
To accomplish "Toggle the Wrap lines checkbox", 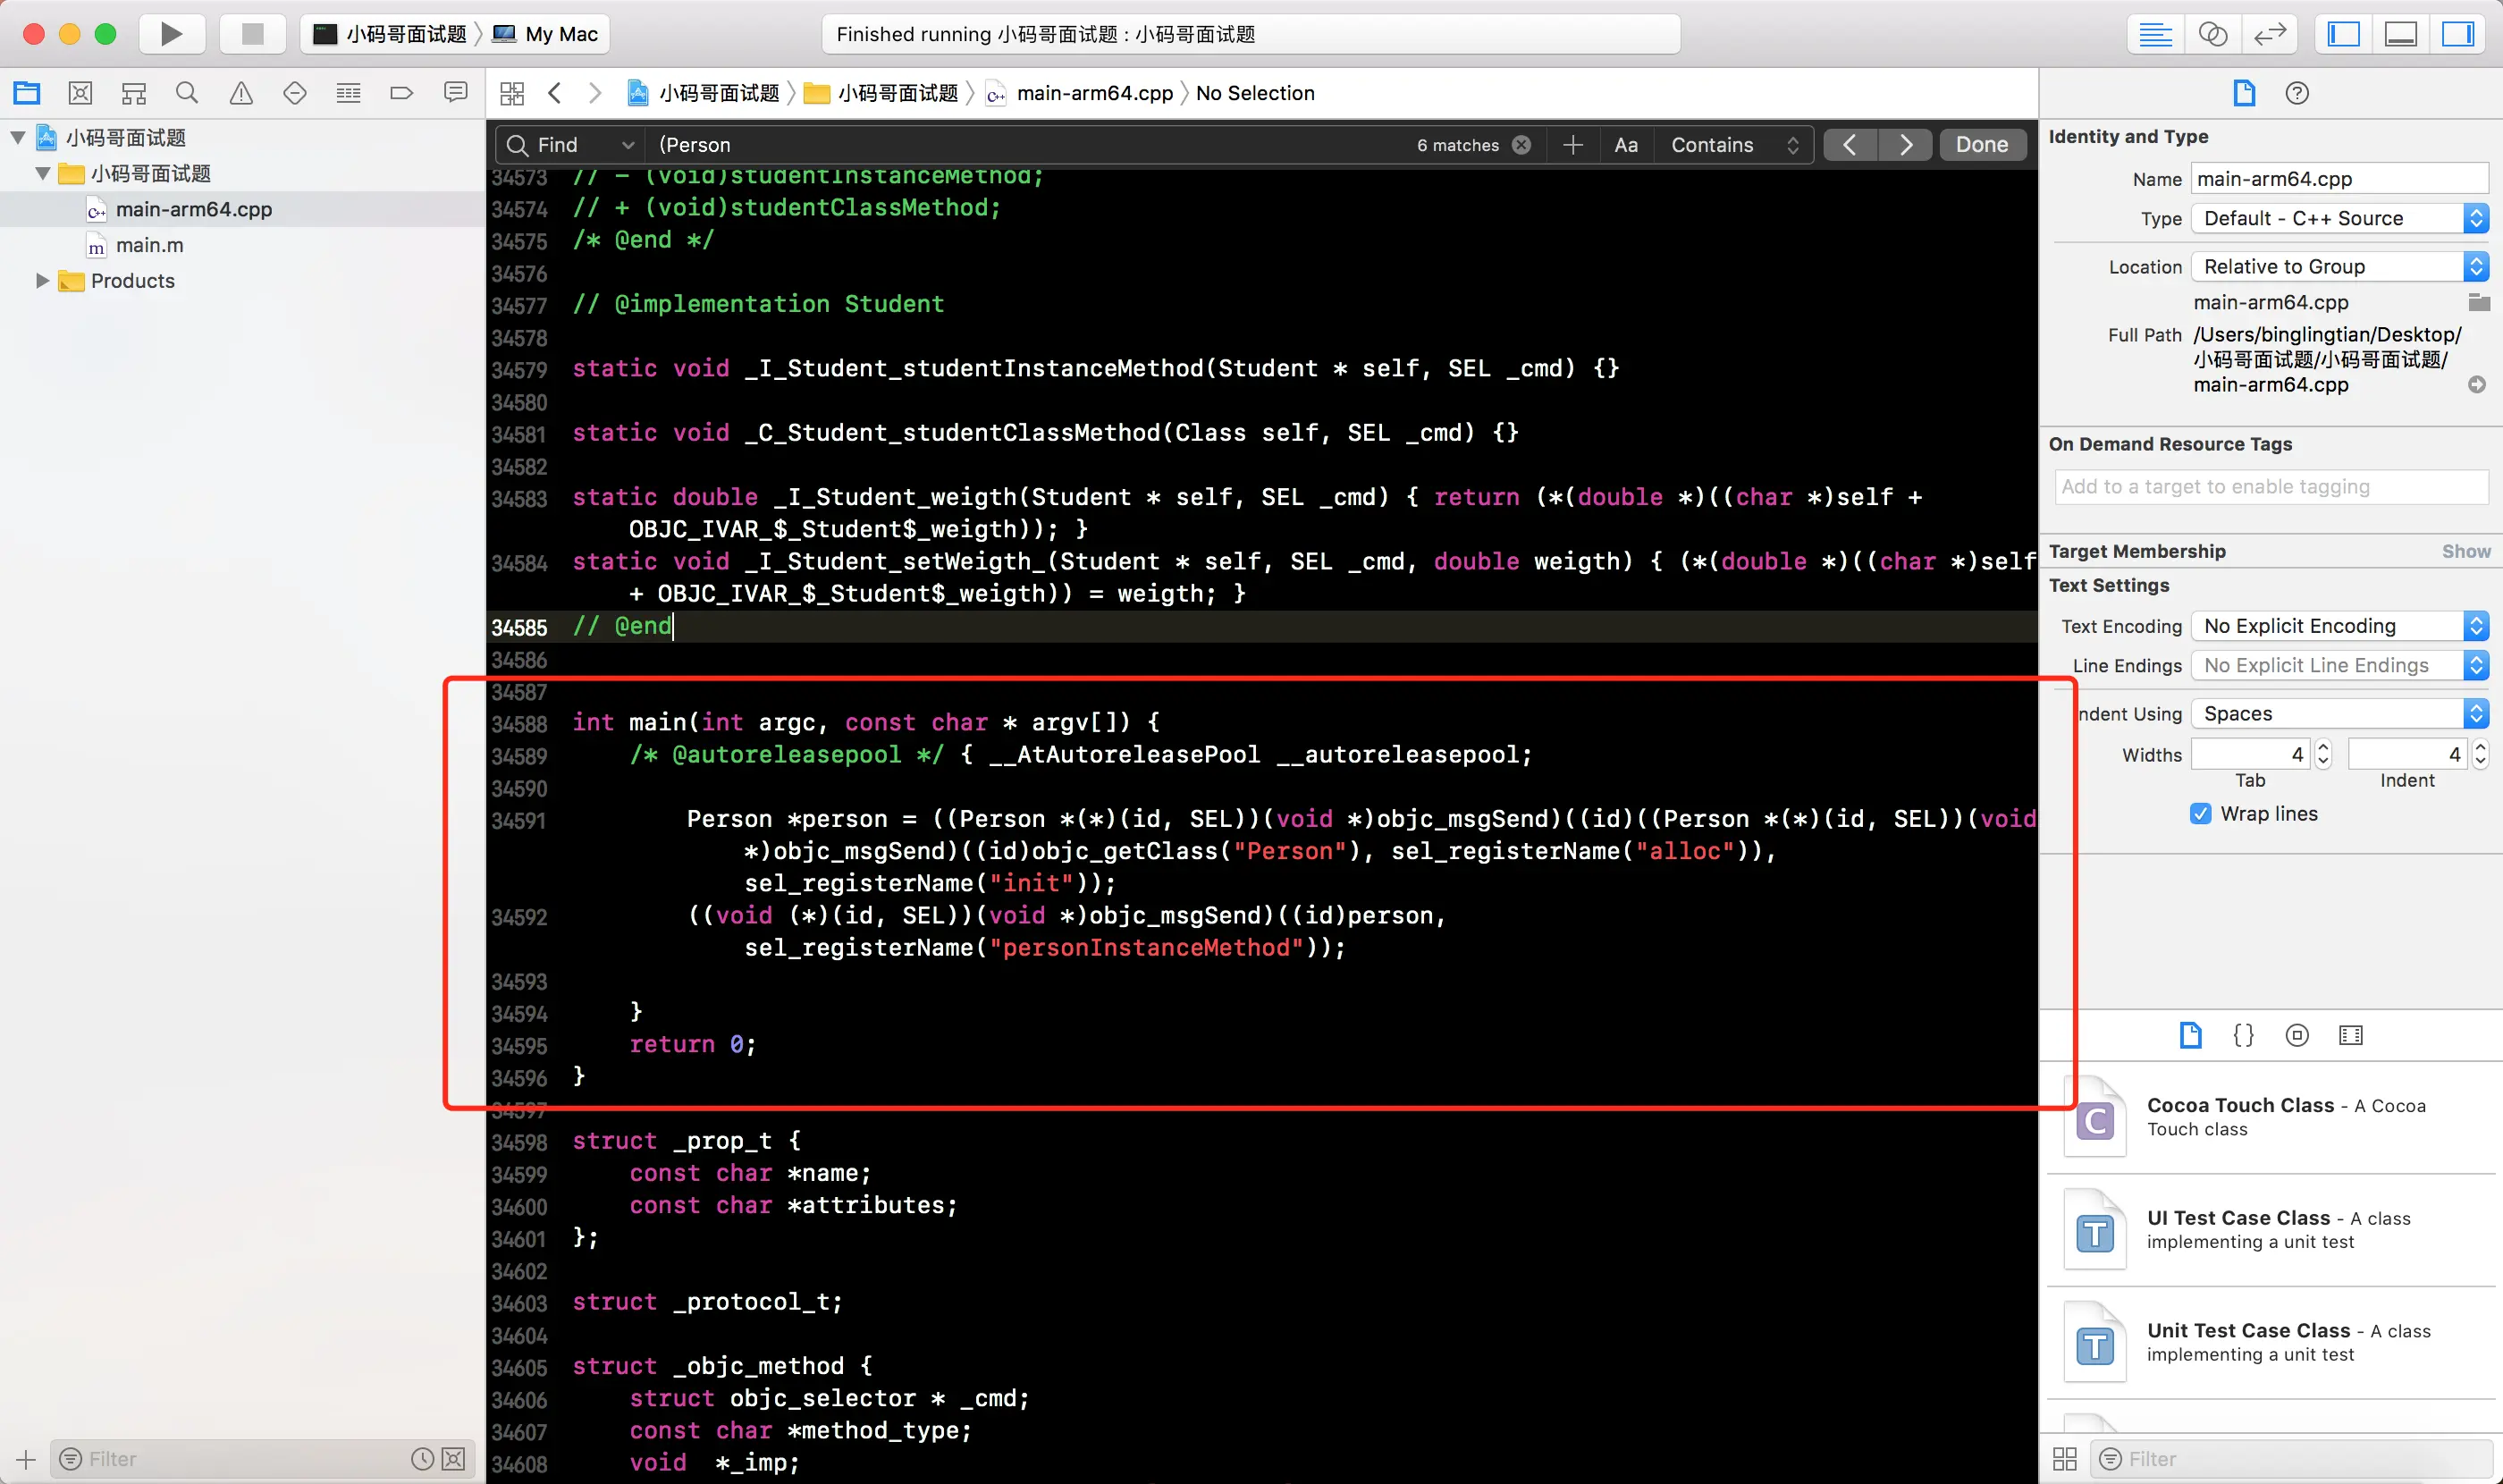I will (x=2200, y=813).
